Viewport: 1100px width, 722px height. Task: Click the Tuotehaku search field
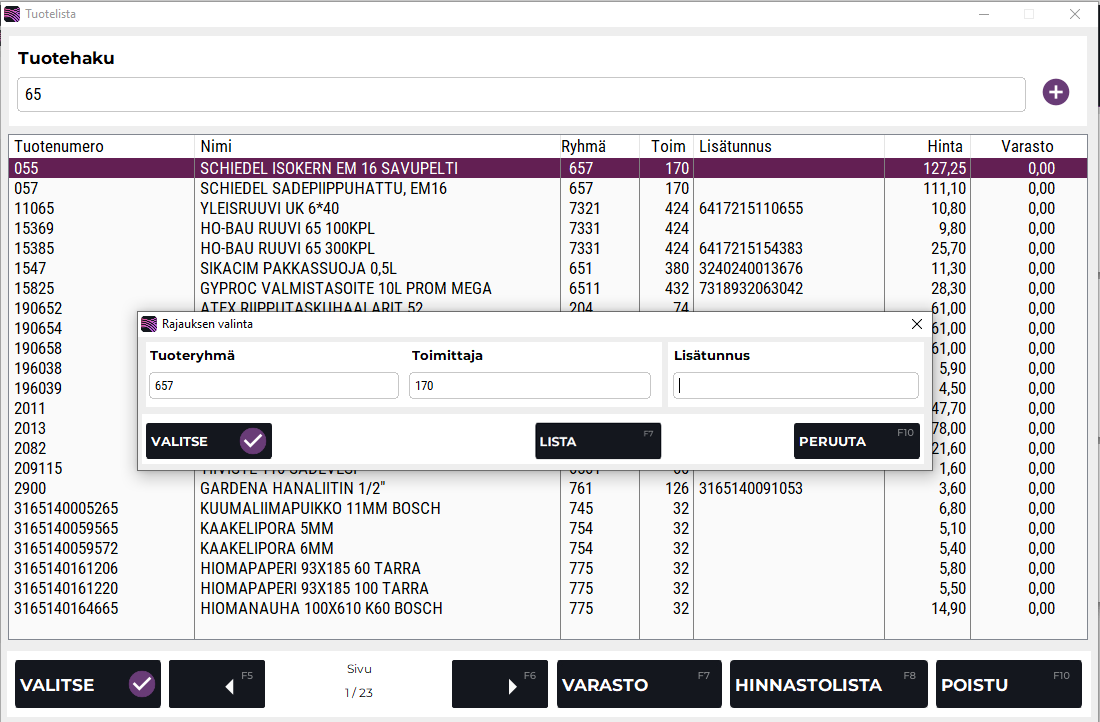click(520, 95)
